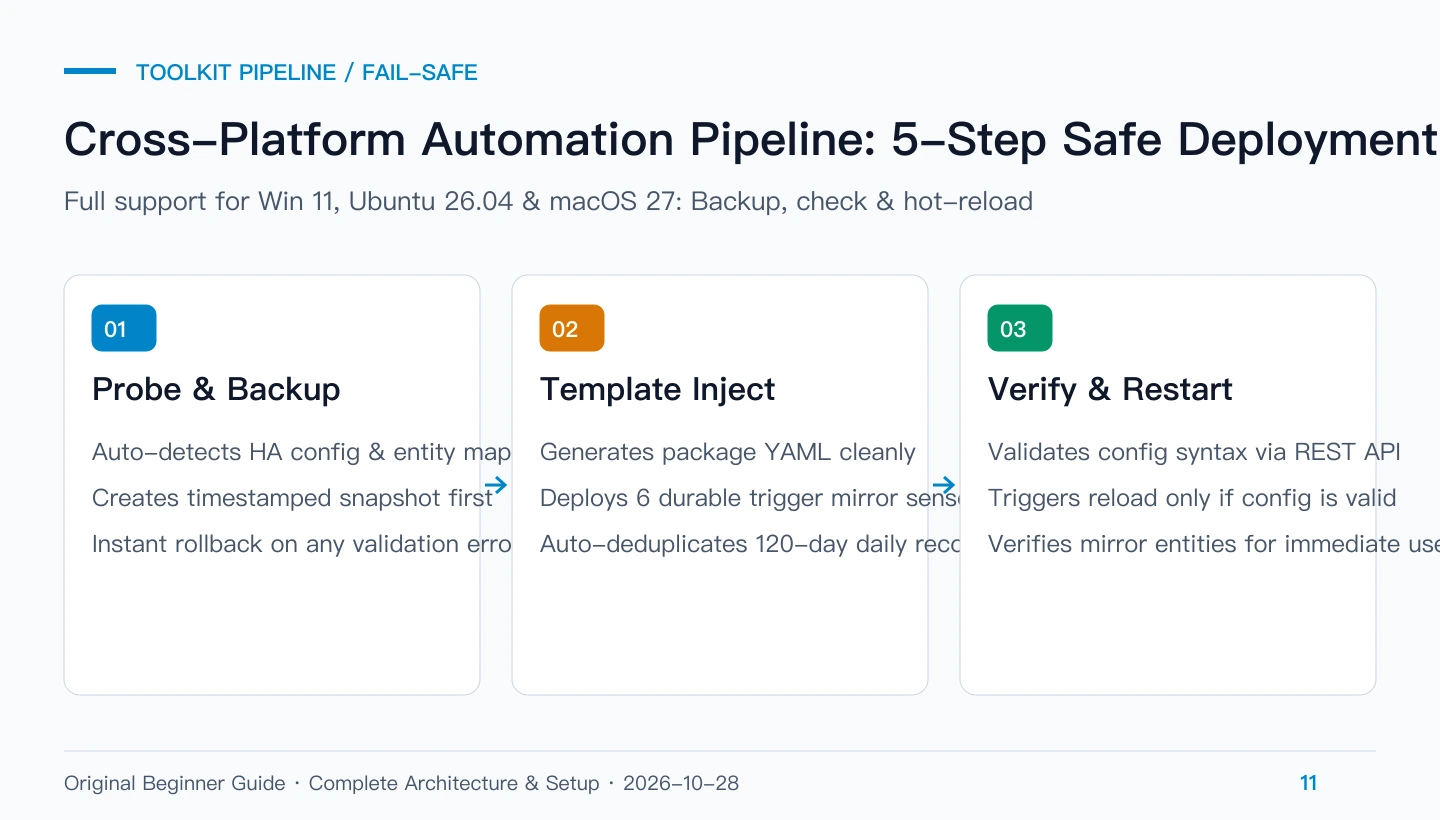The height and width of the screenshot is (820, 1440).
Task: Click the orange 02 step badge
Action: (572, 328)
